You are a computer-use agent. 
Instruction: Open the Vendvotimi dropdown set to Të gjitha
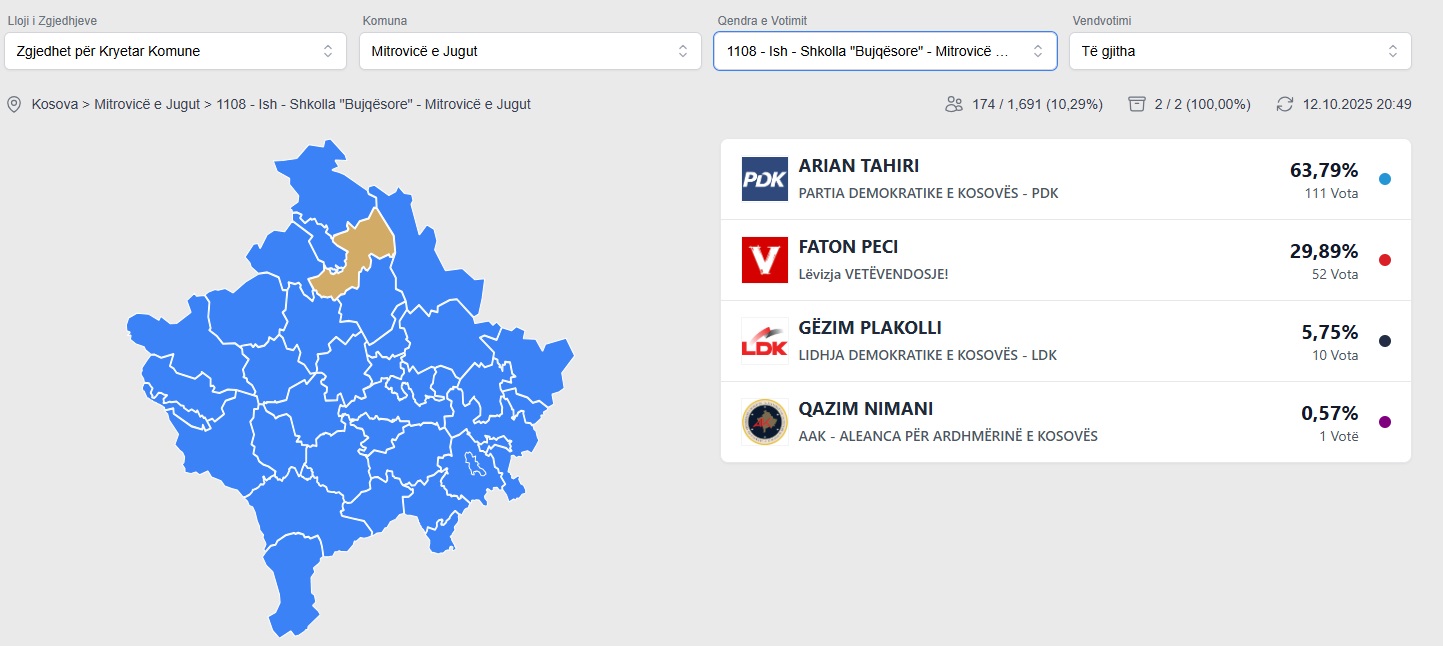tap(1240, 51)
